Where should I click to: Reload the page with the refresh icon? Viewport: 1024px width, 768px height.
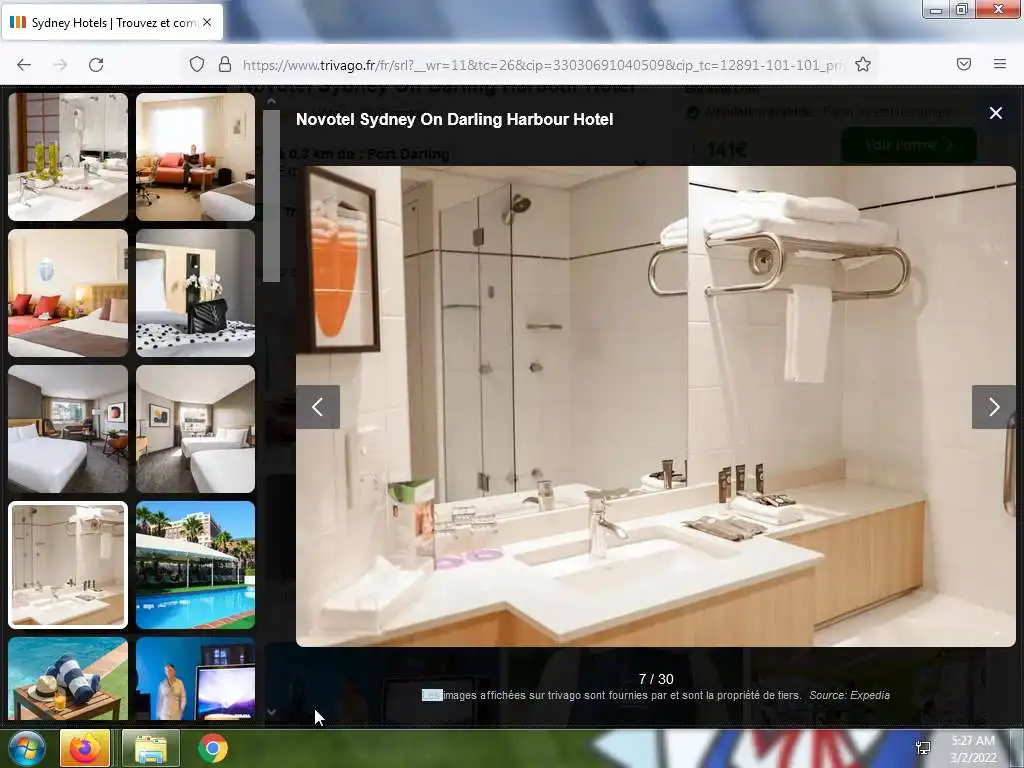(96, 65)
